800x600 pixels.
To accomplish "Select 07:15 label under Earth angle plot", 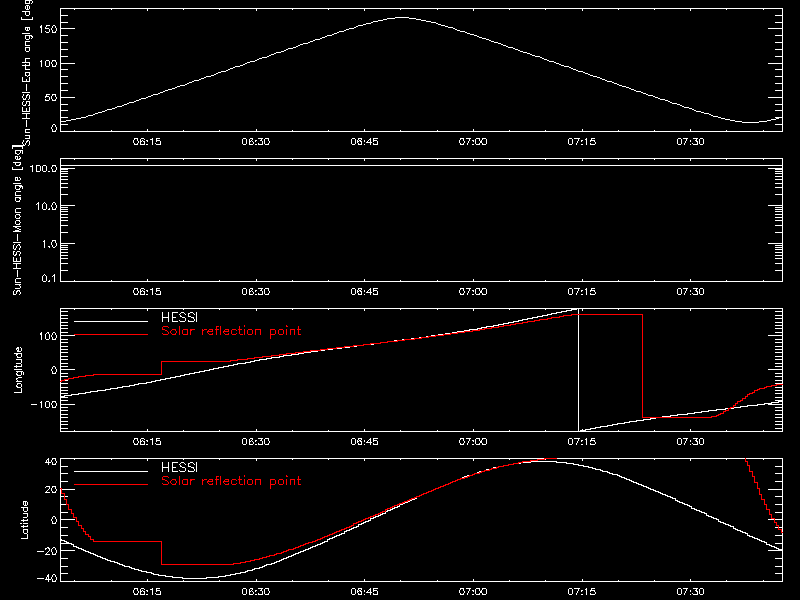I will click(x=582, y=141).
